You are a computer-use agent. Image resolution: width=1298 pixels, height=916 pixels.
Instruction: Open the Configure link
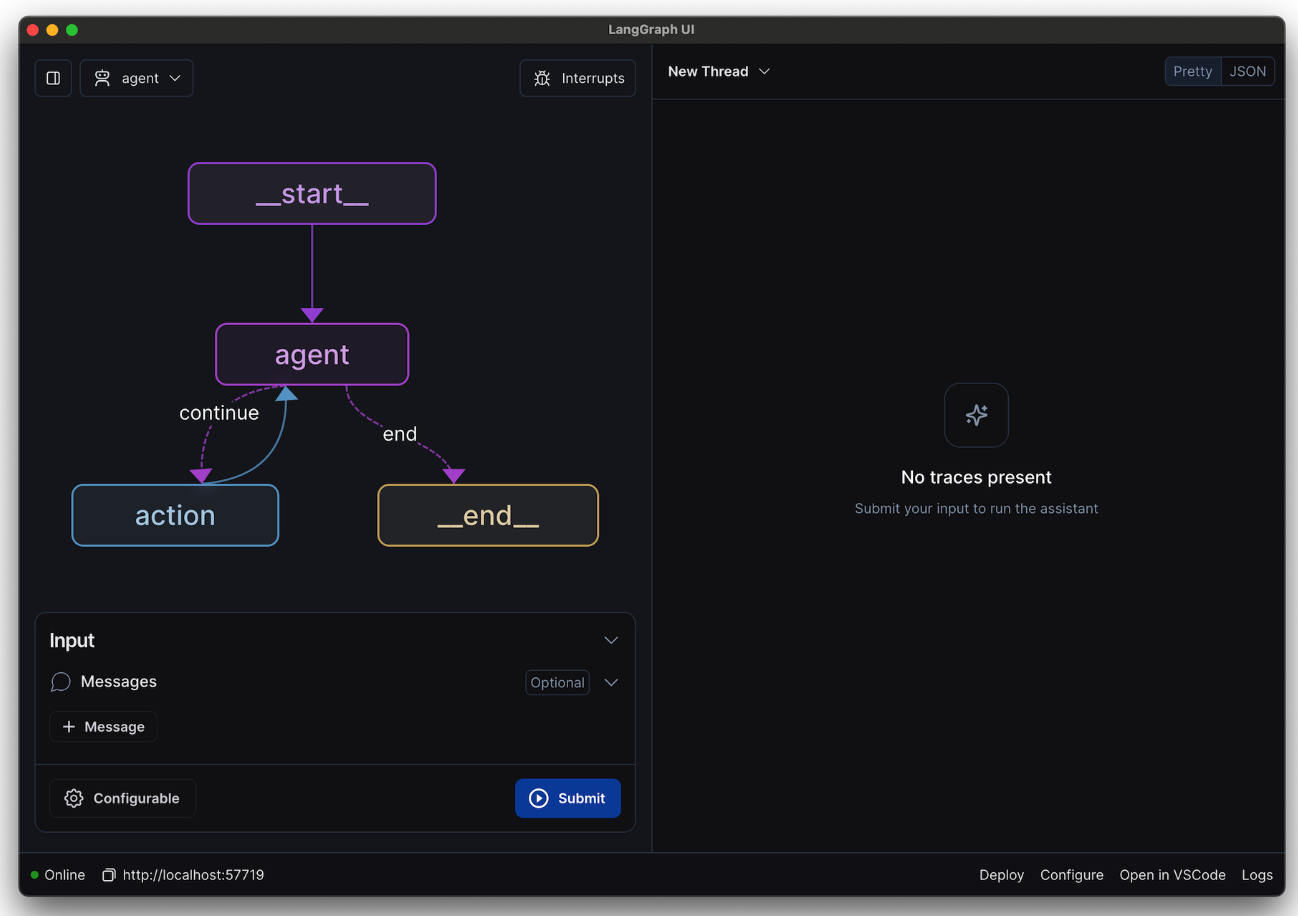click(x=1072, y=875)
